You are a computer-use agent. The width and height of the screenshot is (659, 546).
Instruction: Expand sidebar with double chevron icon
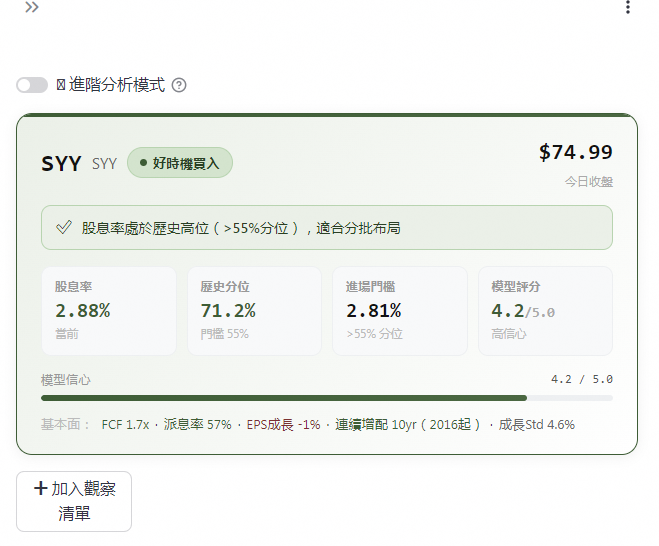point(32,7)
